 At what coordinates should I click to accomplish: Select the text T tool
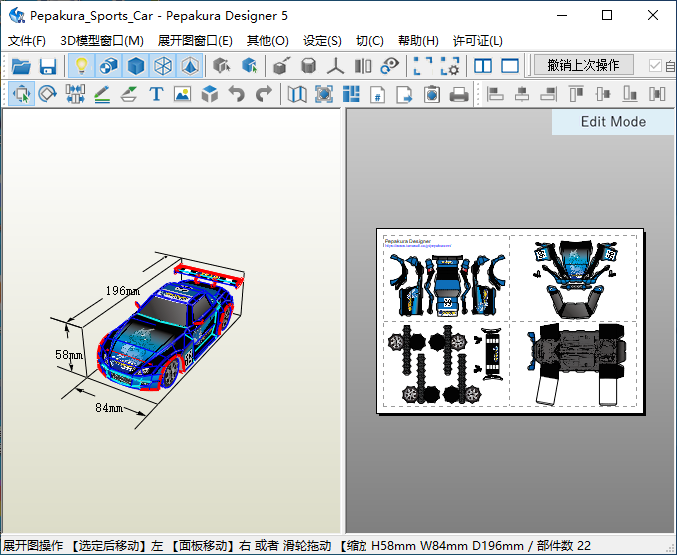coord(156,94)
